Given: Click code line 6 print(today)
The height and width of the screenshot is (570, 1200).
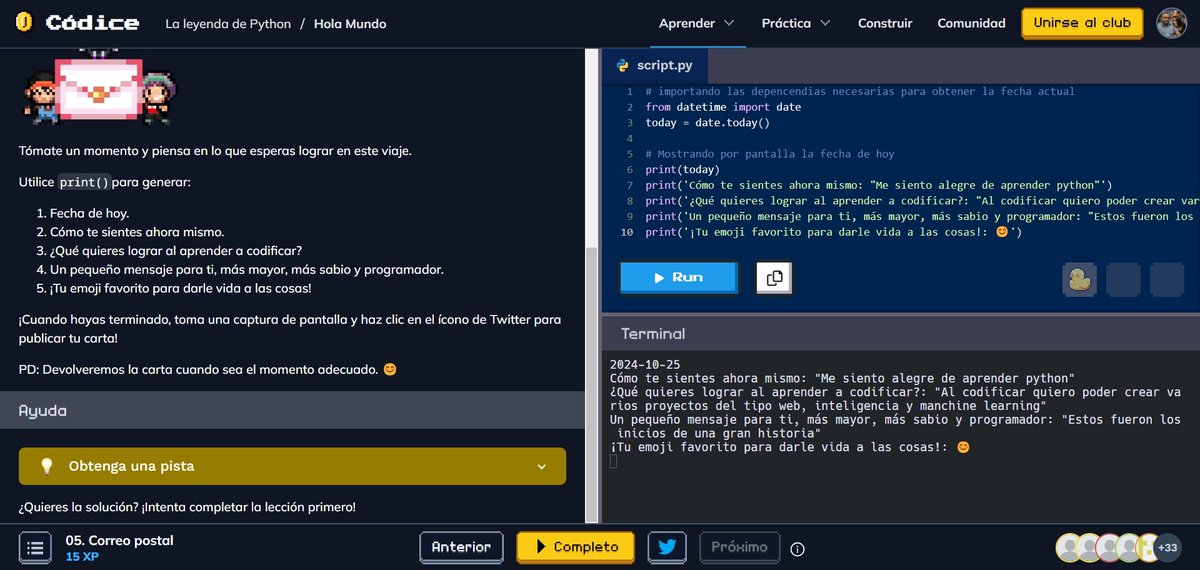Looking at the screenshot, I should (x=683, y=170).
